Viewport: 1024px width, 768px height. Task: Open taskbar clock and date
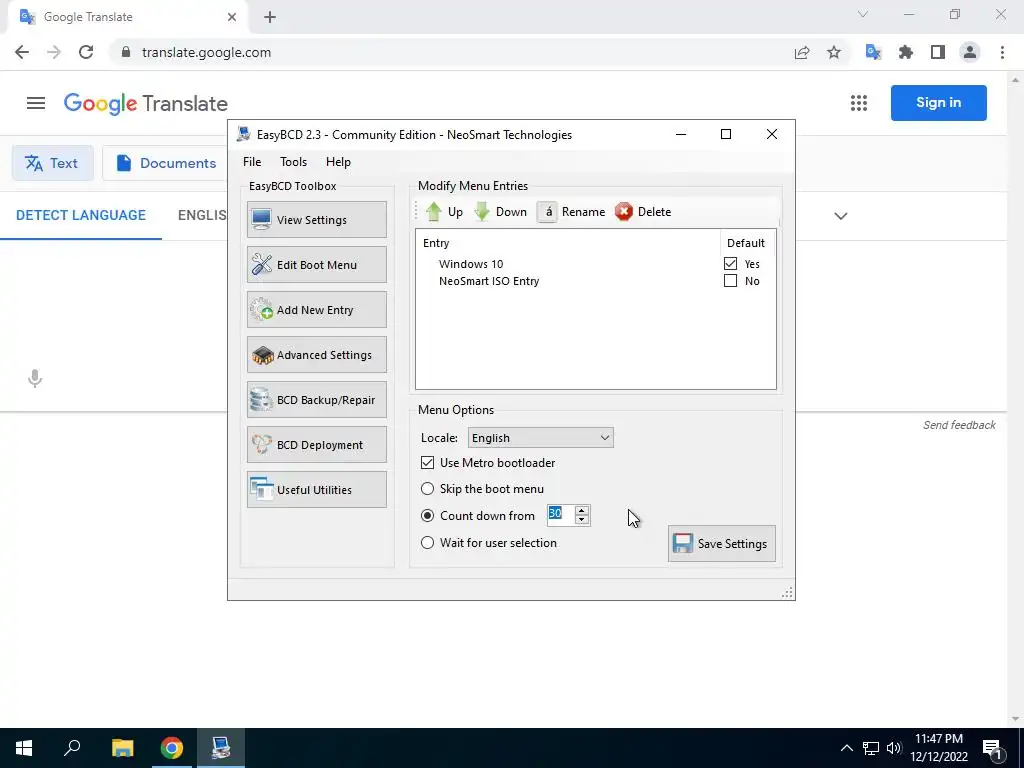pos(939,748)
